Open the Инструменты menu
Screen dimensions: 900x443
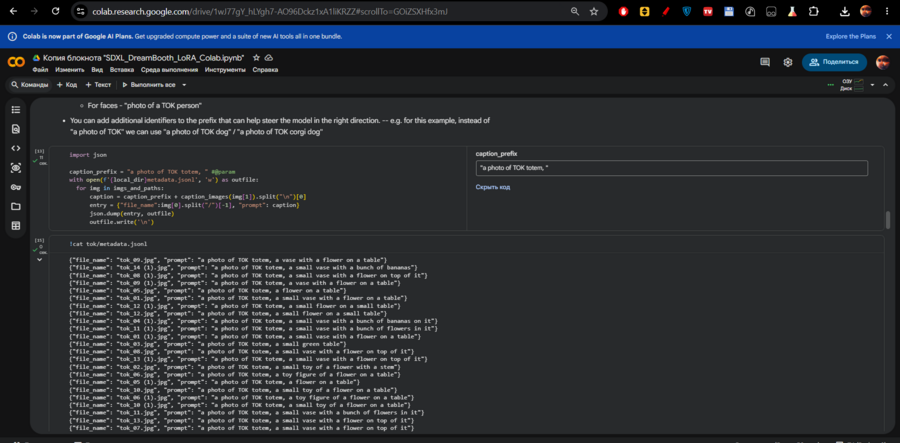tap(225, 70)
